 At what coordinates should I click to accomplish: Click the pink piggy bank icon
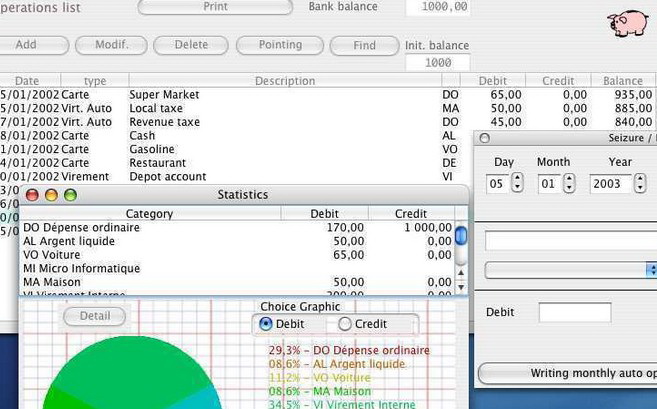(x=628, y=23)
